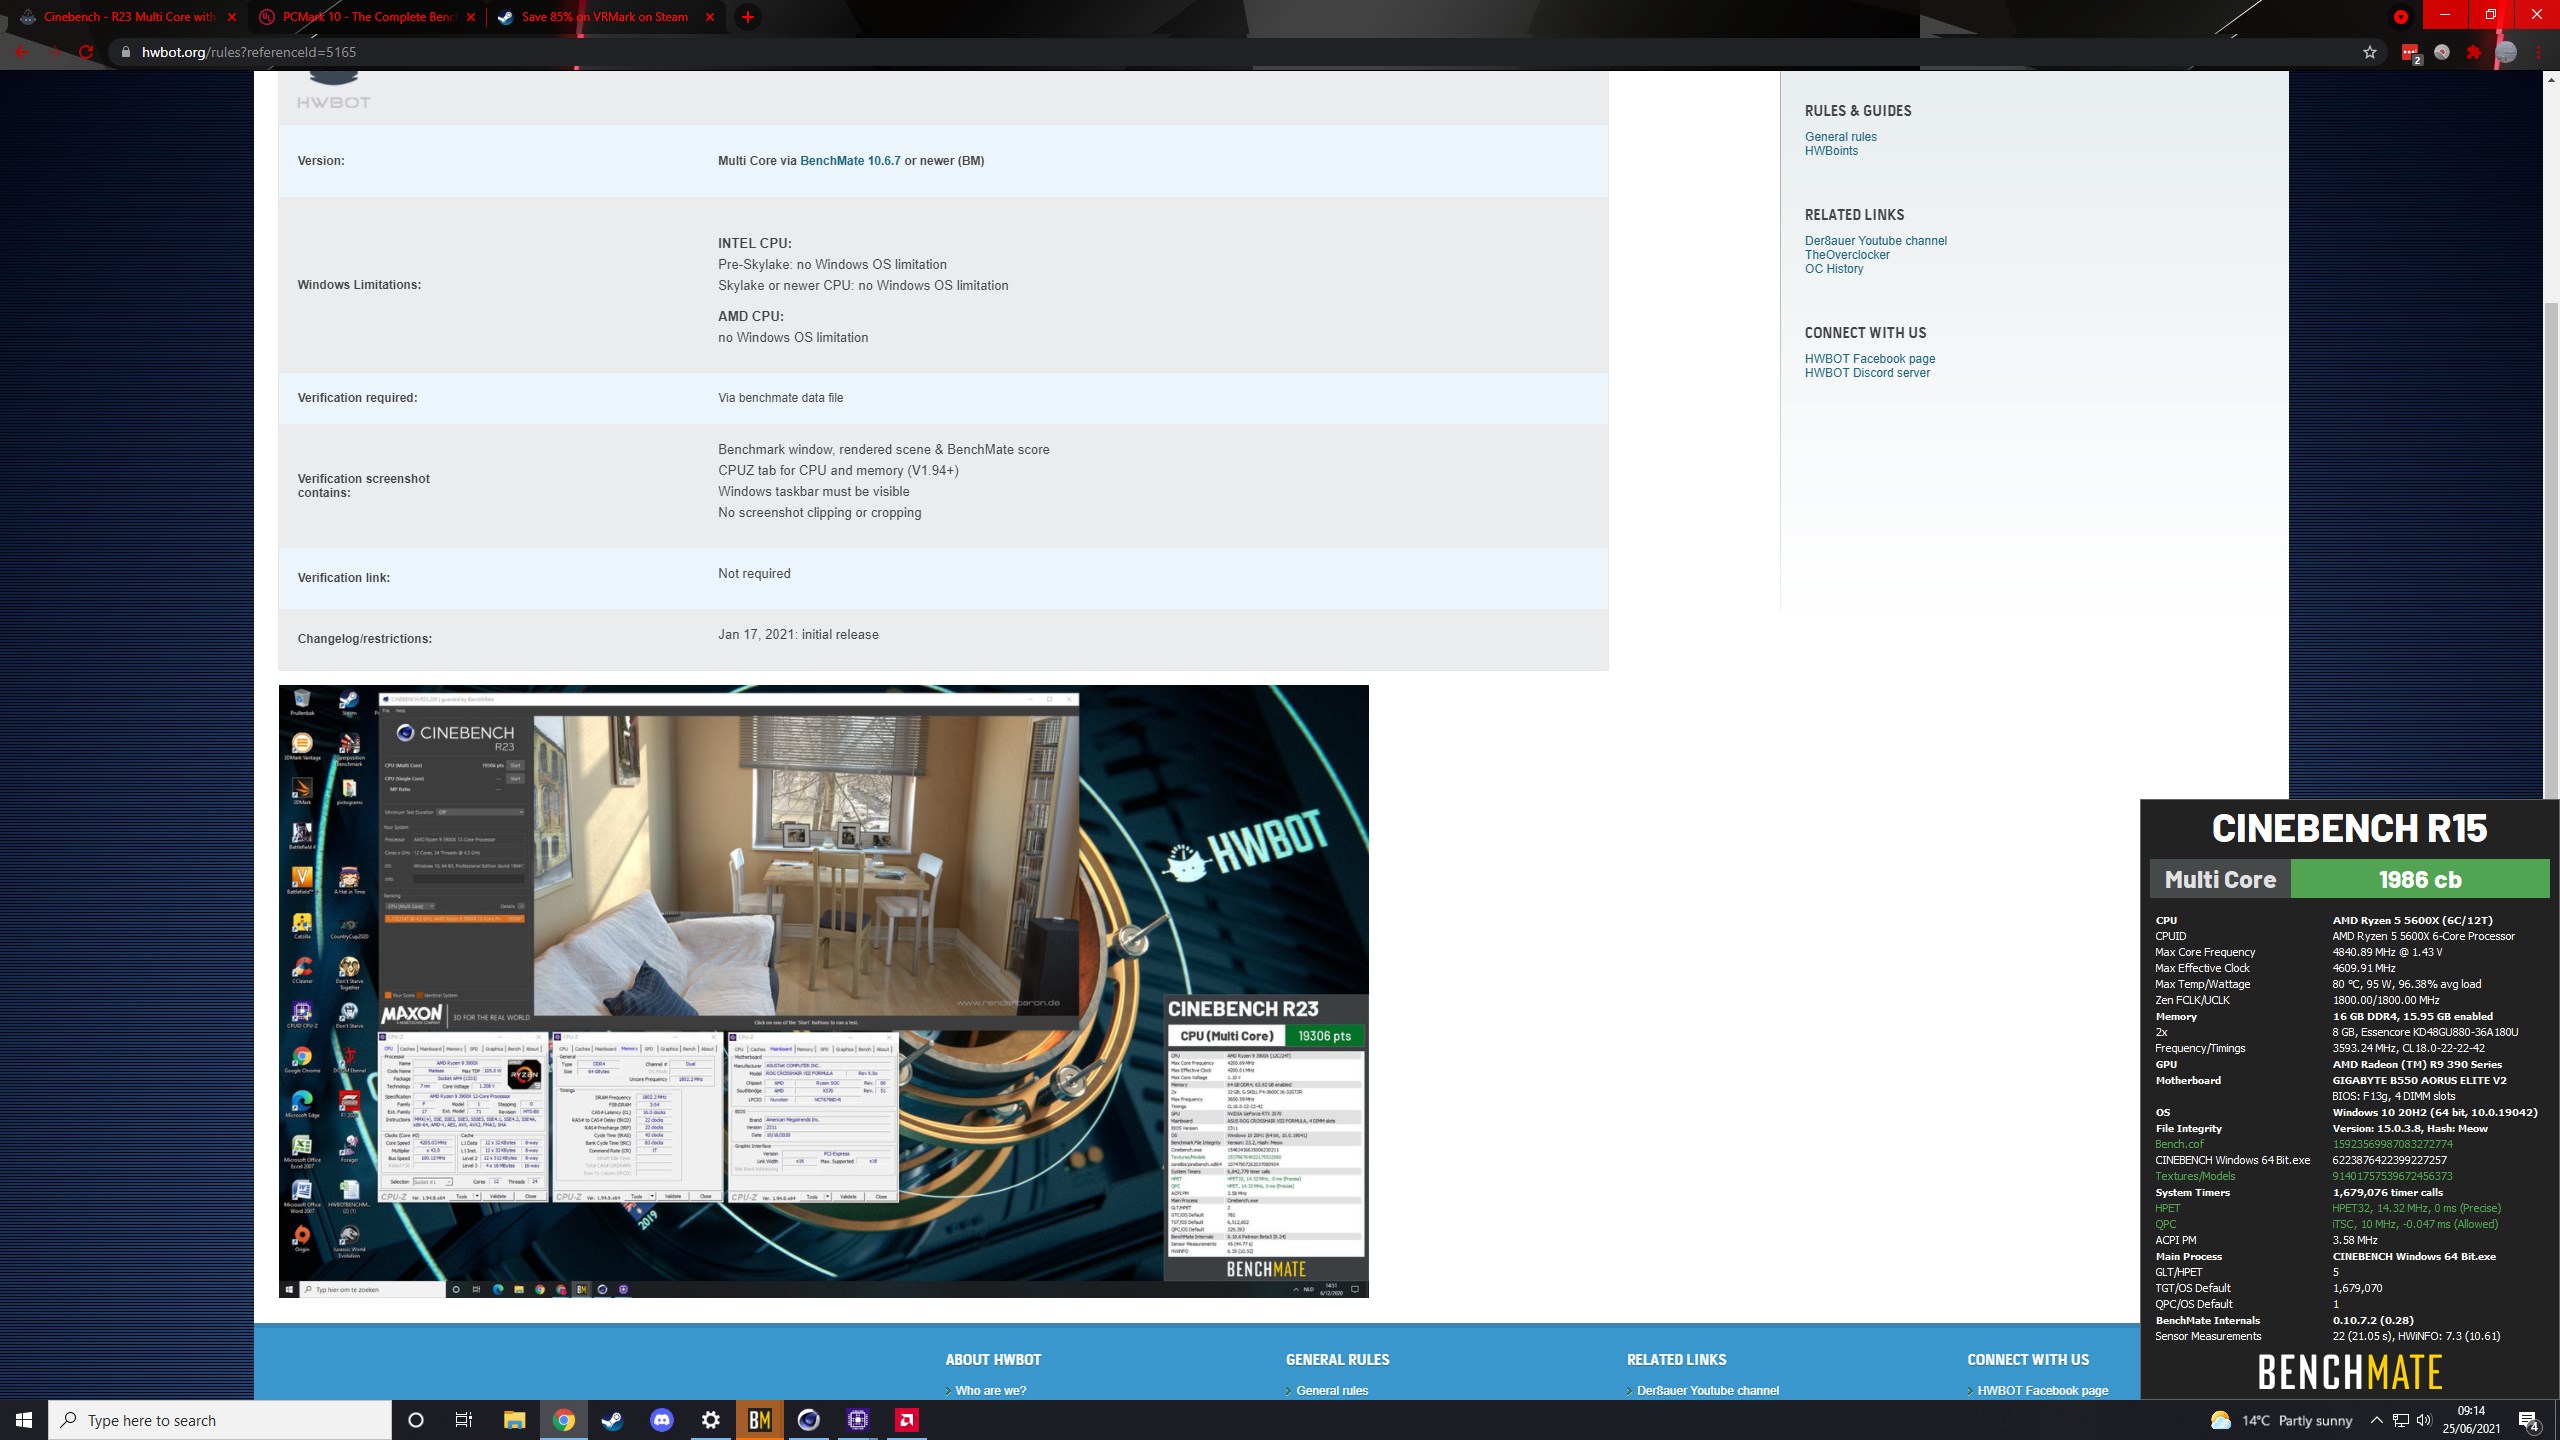Show hidden system tray icons

[x=2377, y=1420]
